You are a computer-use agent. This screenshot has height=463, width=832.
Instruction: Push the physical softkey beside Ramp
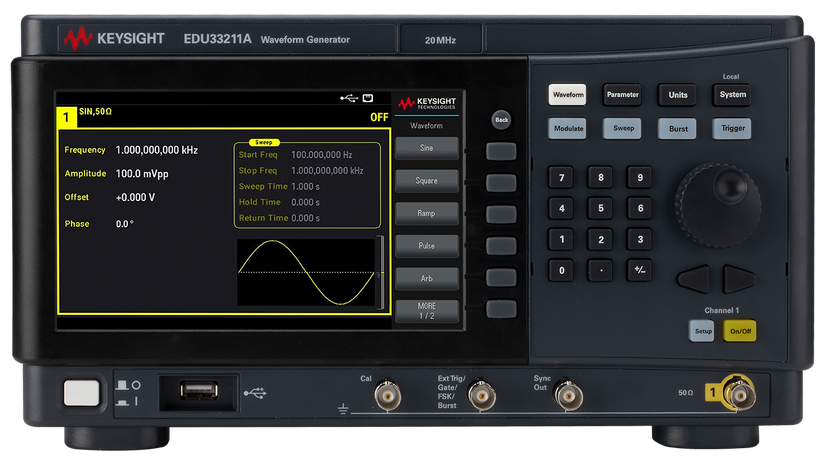501,214
